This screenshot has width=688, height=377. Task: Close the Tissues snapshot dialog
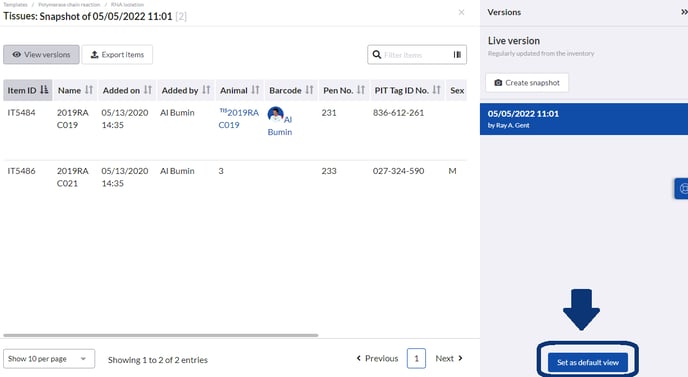pos(461,12)
